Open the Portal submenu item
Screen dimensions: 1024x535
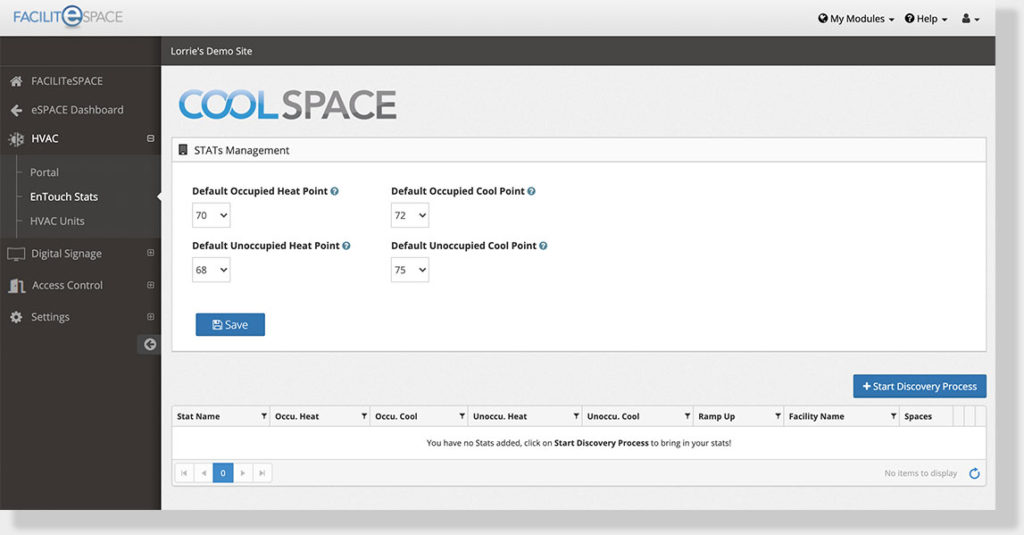(x=44, y=172)
